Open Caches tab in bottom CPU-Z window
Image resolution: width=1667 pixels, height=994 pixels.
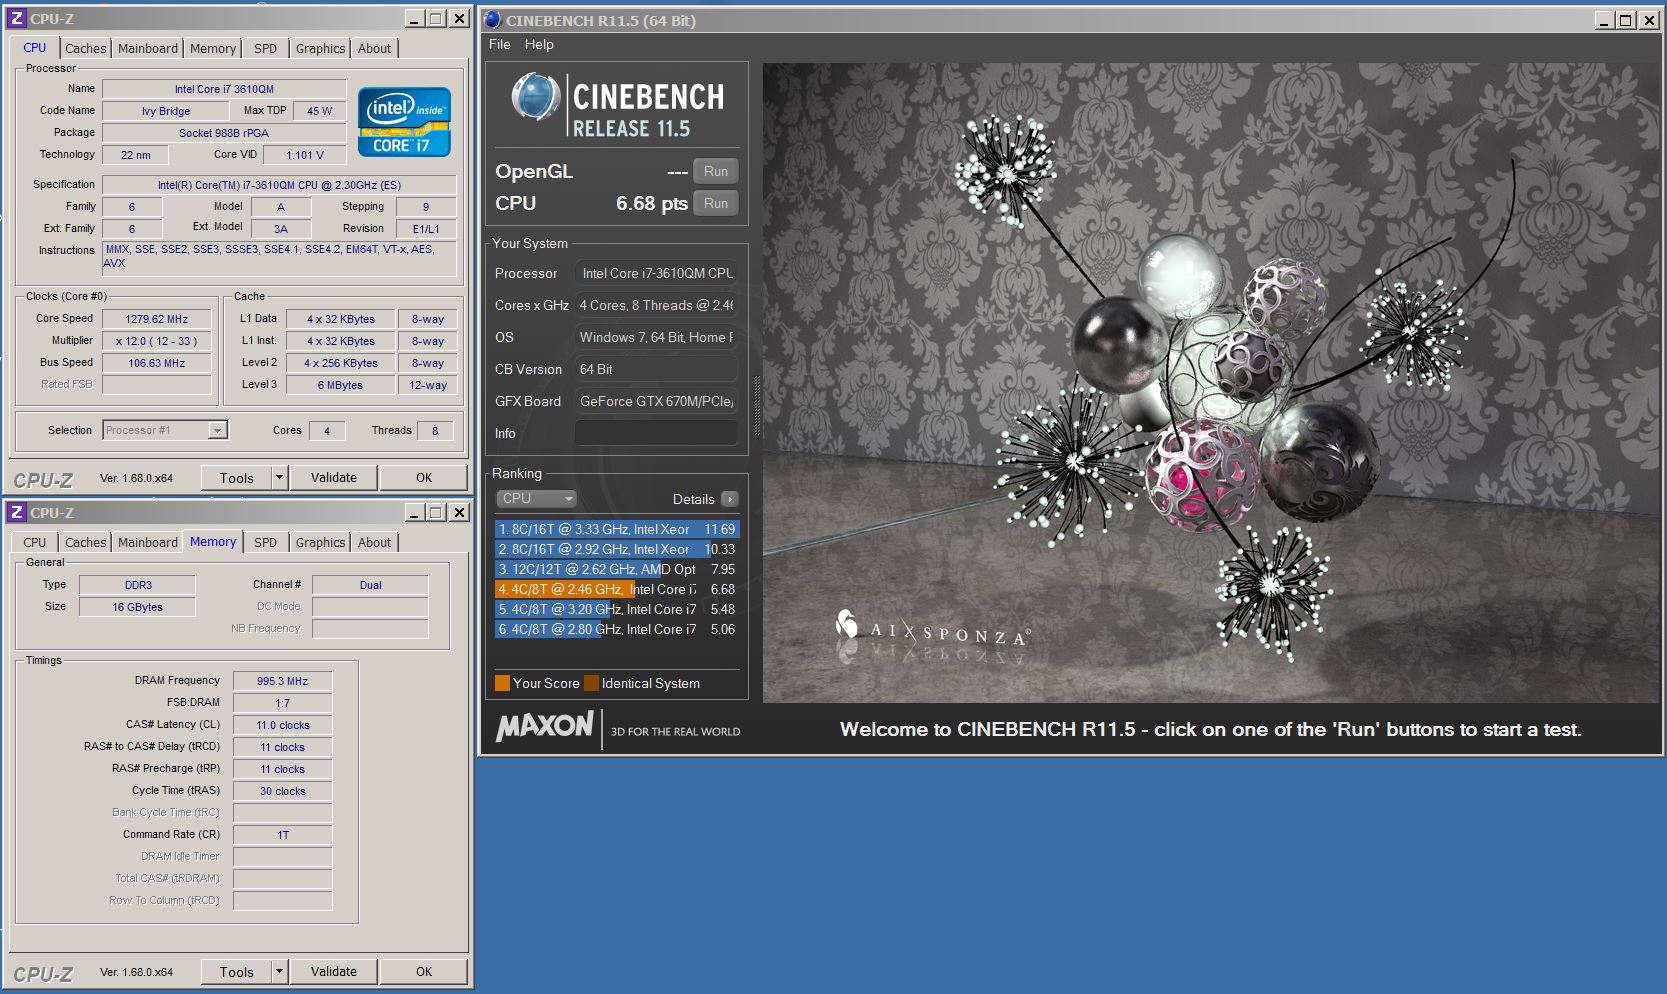coord(85,542)
